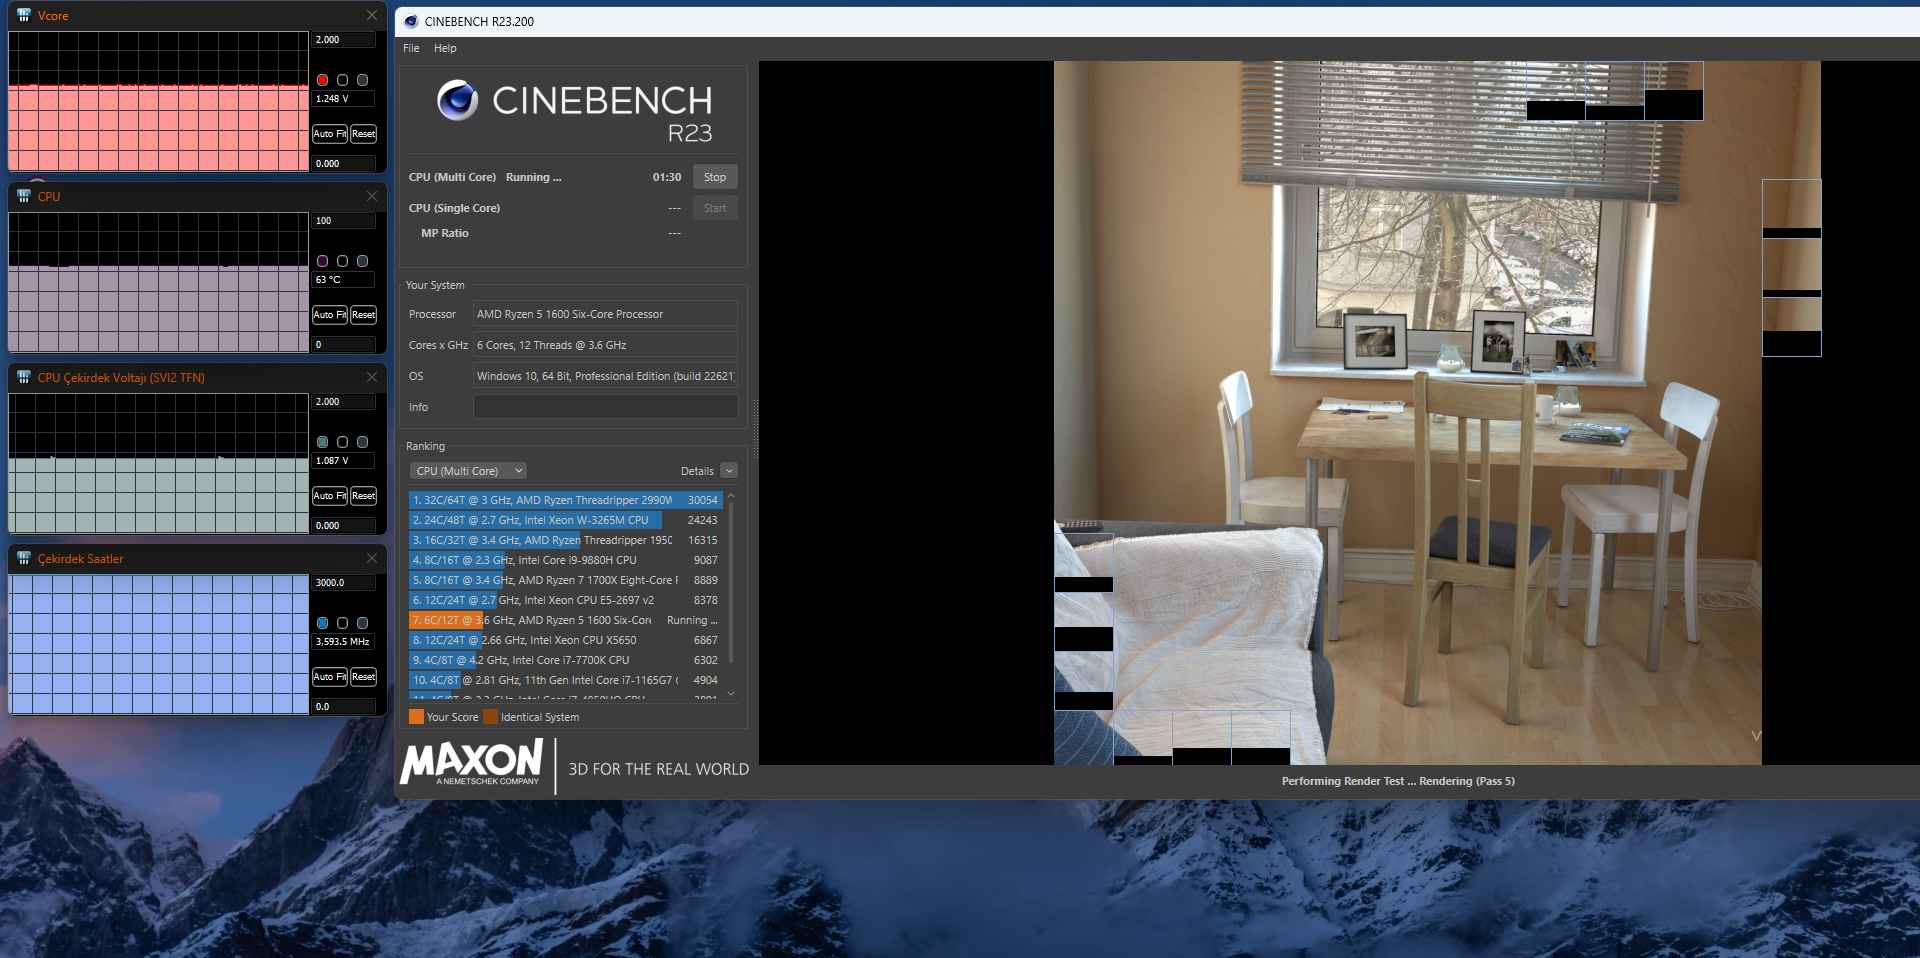
Task: Click the Cinebench sphere logo in the header
Action: 457,100
